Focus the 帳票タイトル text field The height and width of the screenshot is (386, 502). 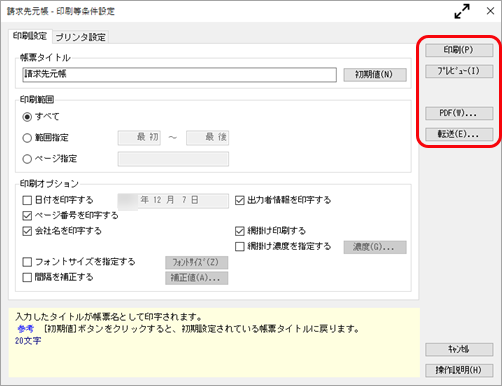(180, 75)
